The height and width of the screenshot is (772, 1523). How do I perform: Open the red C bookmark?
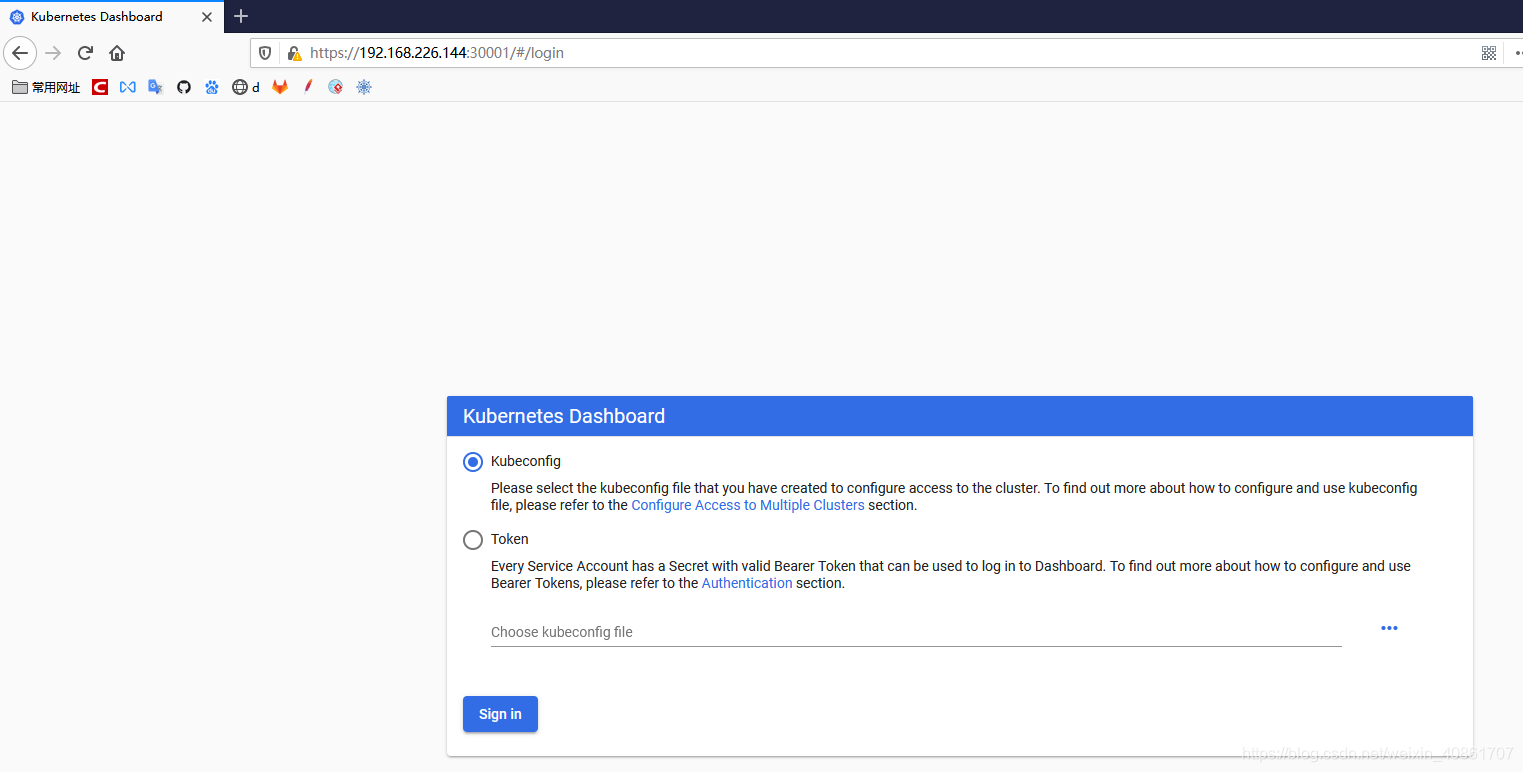coord(100,87)
